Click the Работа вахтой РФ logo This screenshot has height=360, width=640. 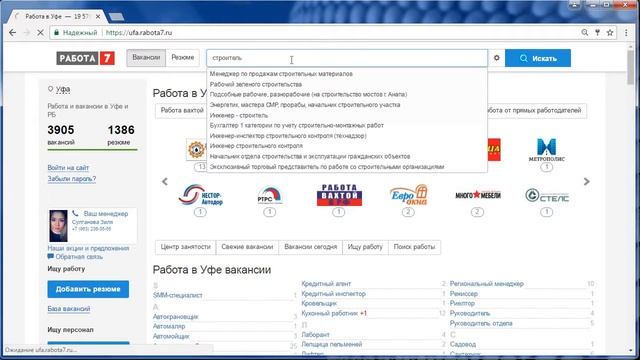coord(339,195)
